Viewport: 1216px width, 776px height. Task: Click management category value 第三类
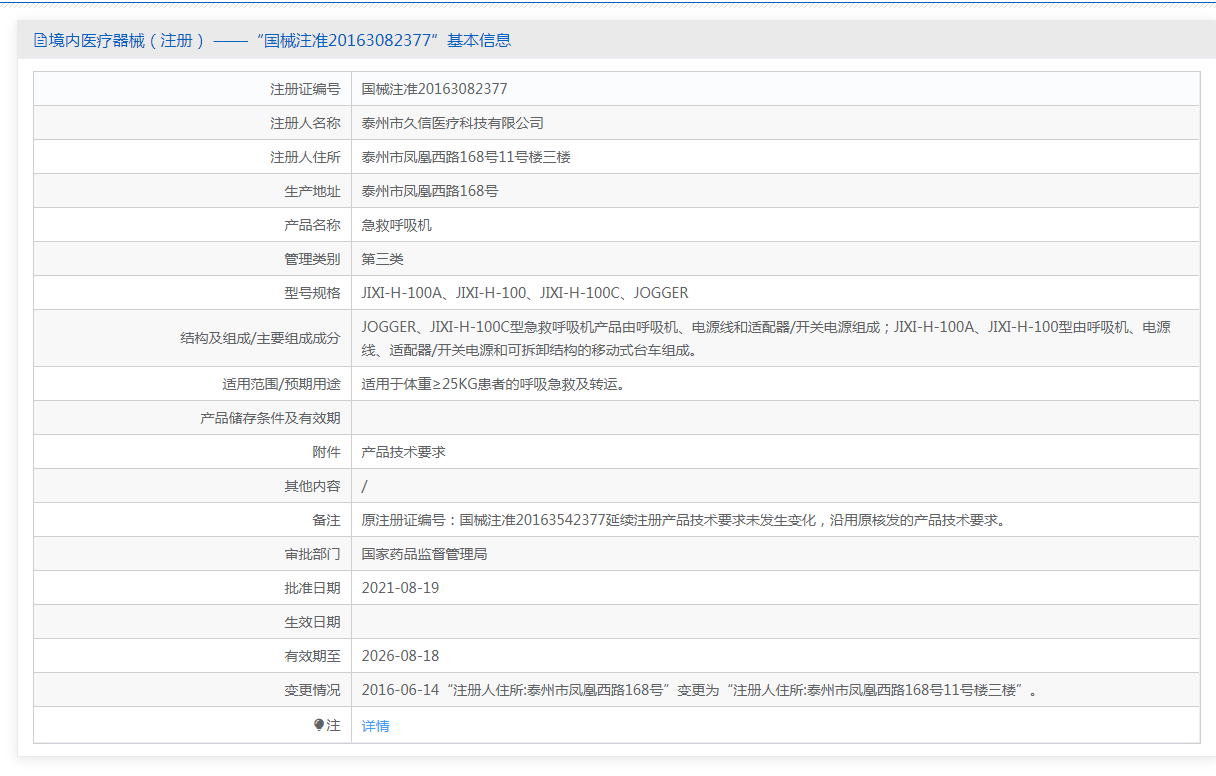tap(382, 259)
